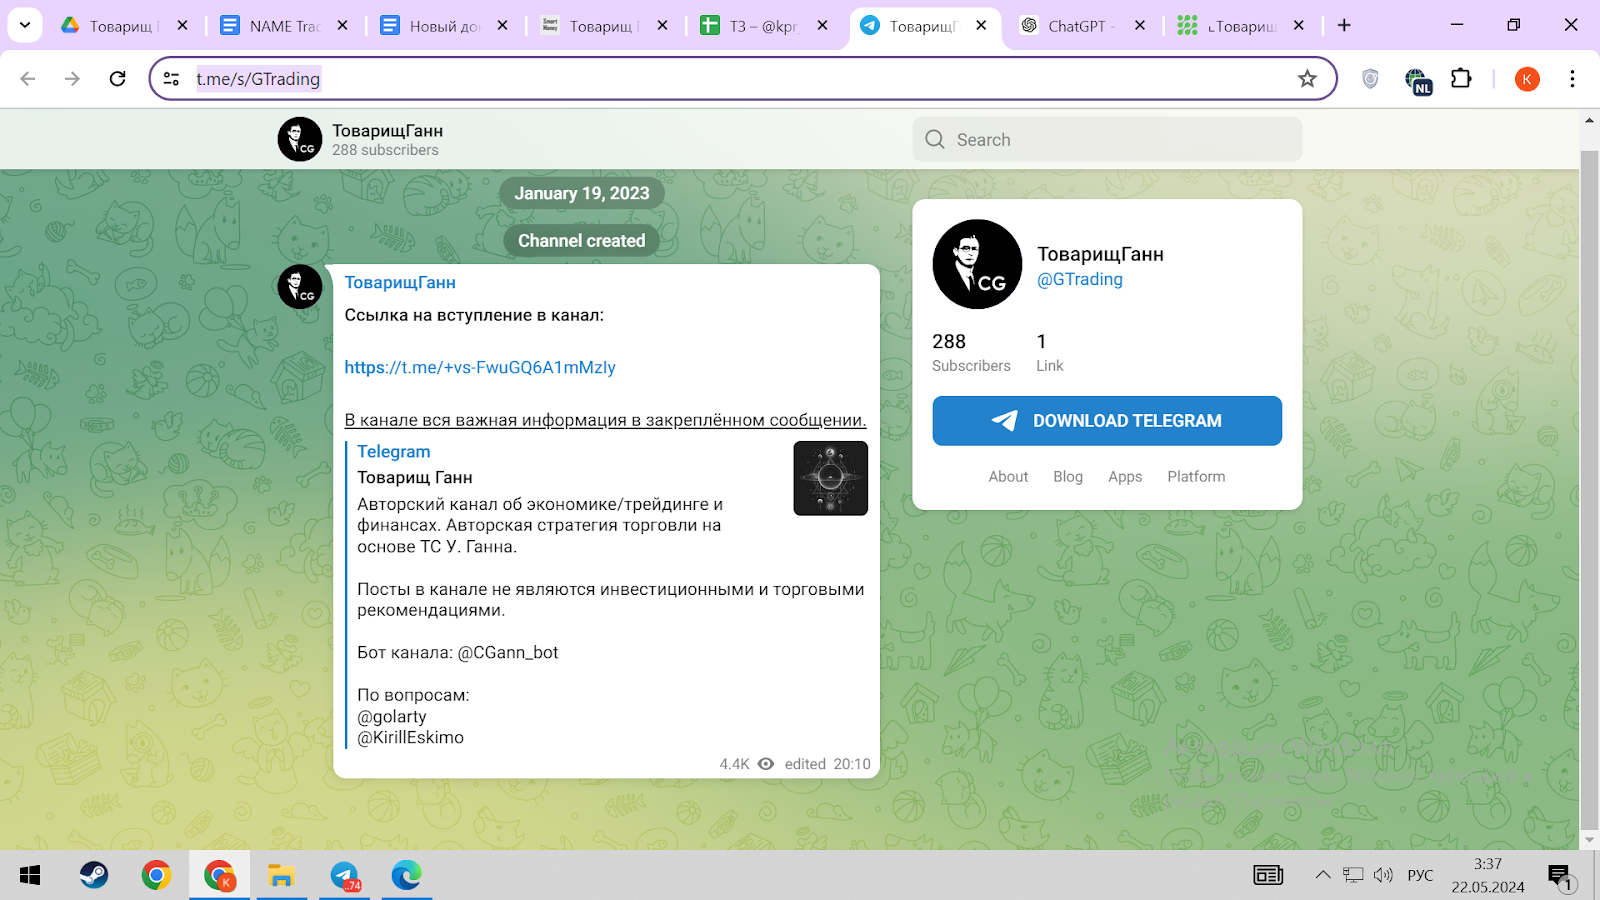This screenshot has height=900, width=1600.
Task: Click the 288 Subscribers counter
Action: pyautogui.click(x=971, y=353)
